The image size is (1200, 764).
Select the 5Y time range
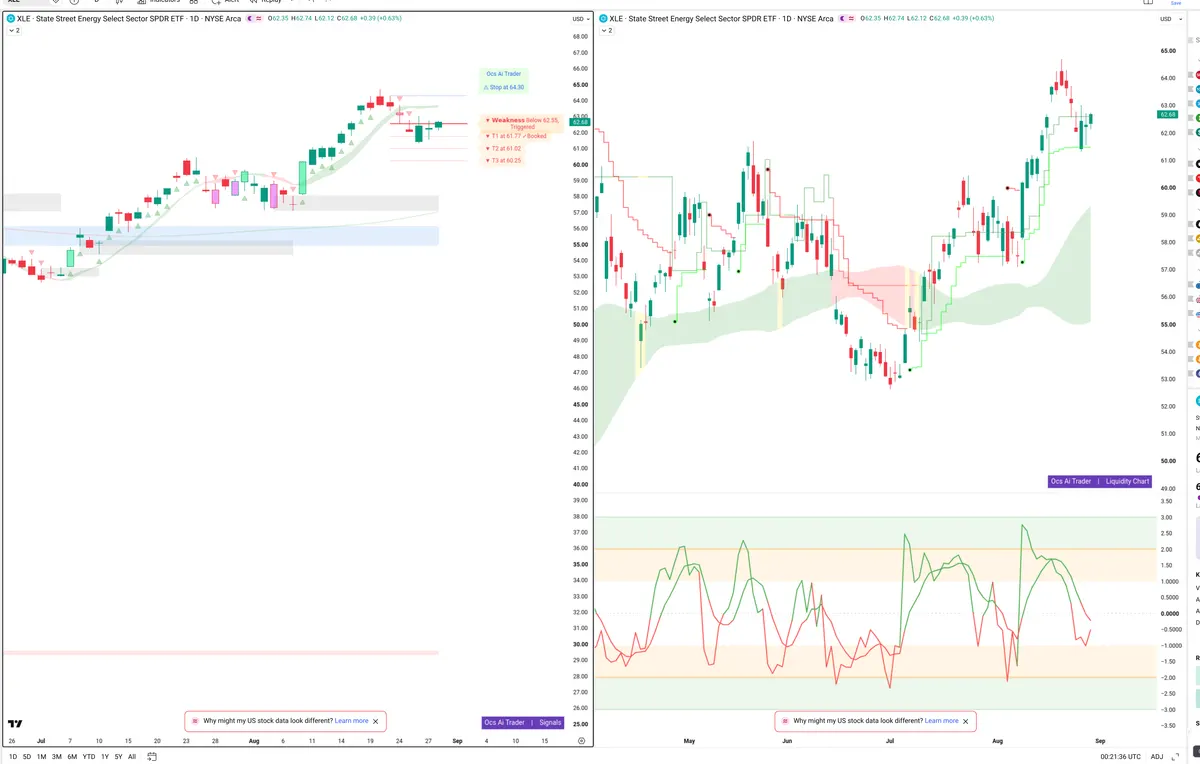(118, 757)
